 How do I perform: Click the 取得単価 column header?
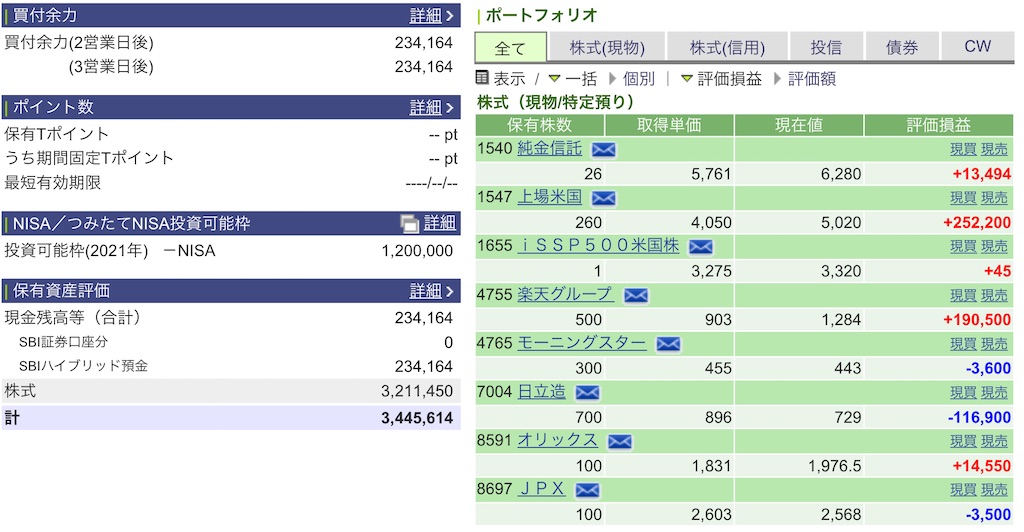(x=669, y=125)
